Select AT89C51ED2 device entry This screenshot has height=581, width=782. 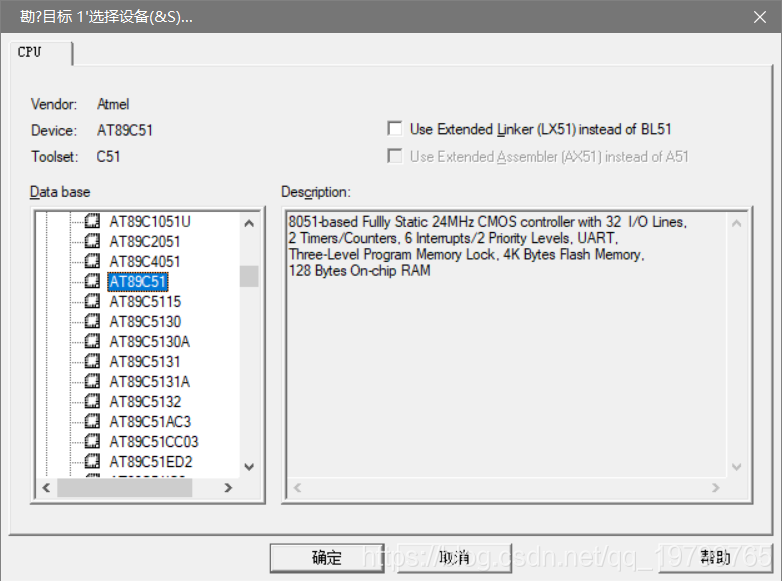[x=151, y=462]
